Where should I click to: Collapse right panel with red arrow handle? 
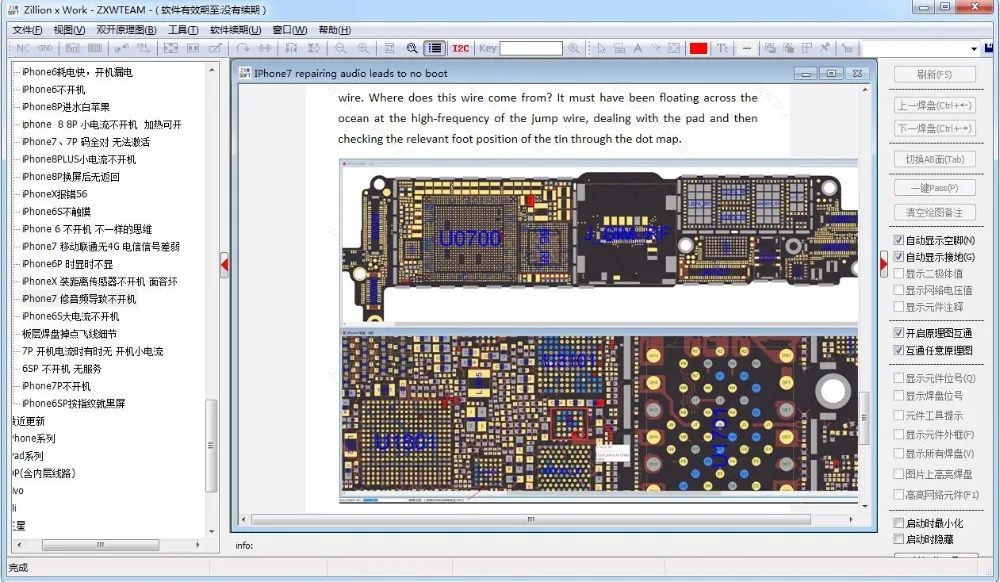[883, 265]
